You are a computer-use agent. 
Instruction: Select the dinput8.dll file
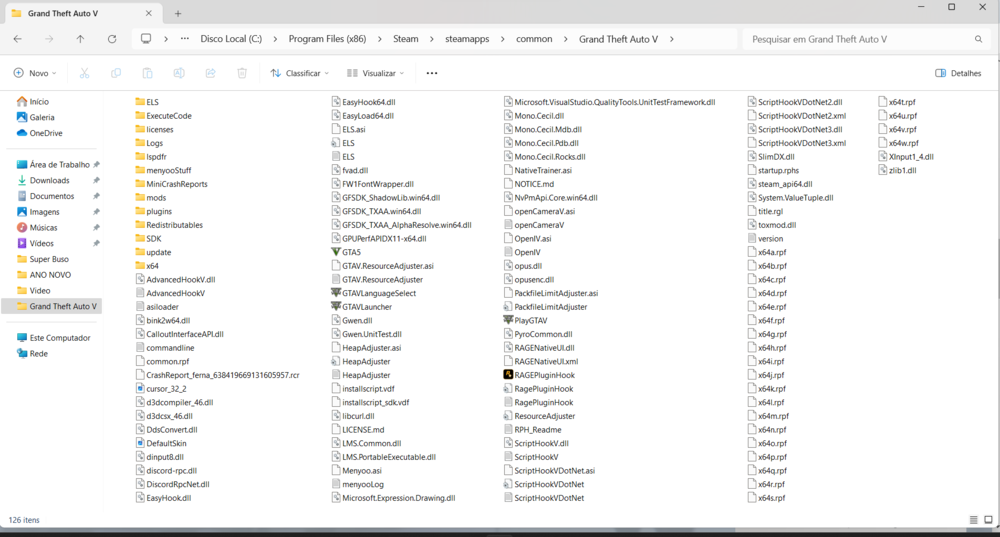(x=159, y=457)
